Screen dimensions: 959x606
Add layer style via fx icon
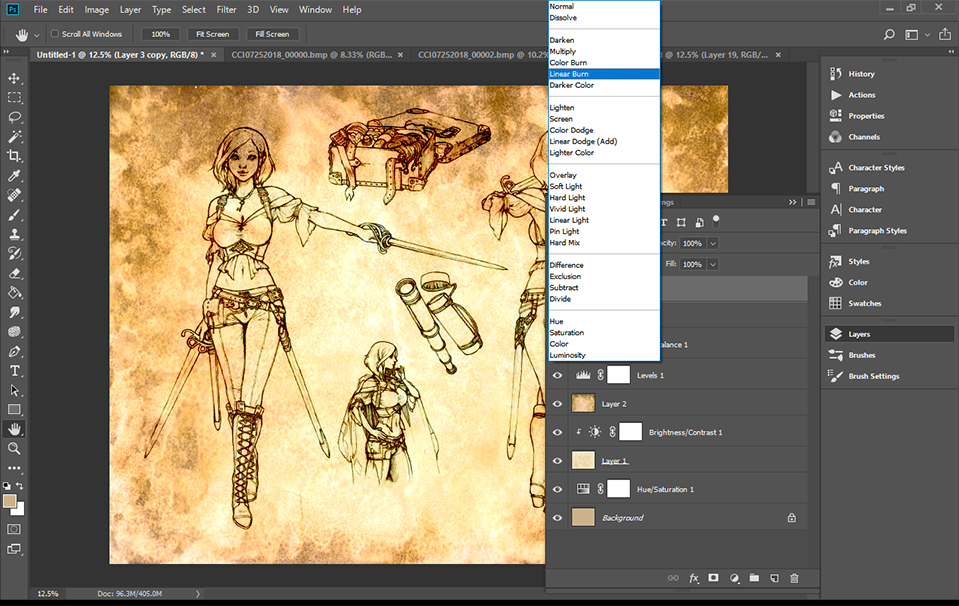click(x=694, y=578)
